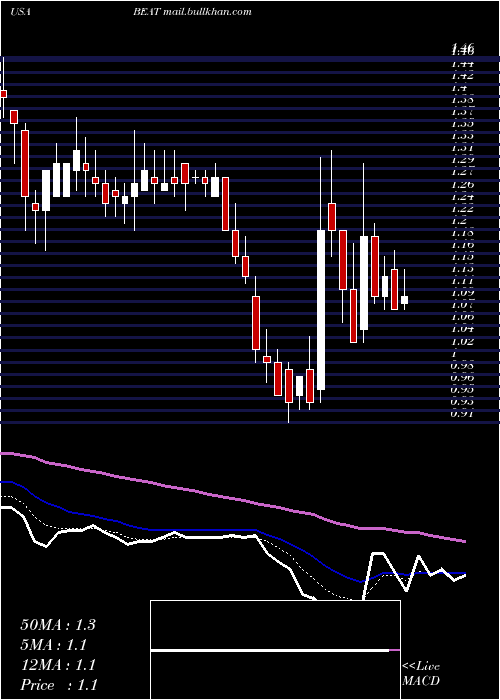The width and height of the screenshot is (500, 700).
Task: Click the 1.42 price axis label
Action: [x=462, y=76]
